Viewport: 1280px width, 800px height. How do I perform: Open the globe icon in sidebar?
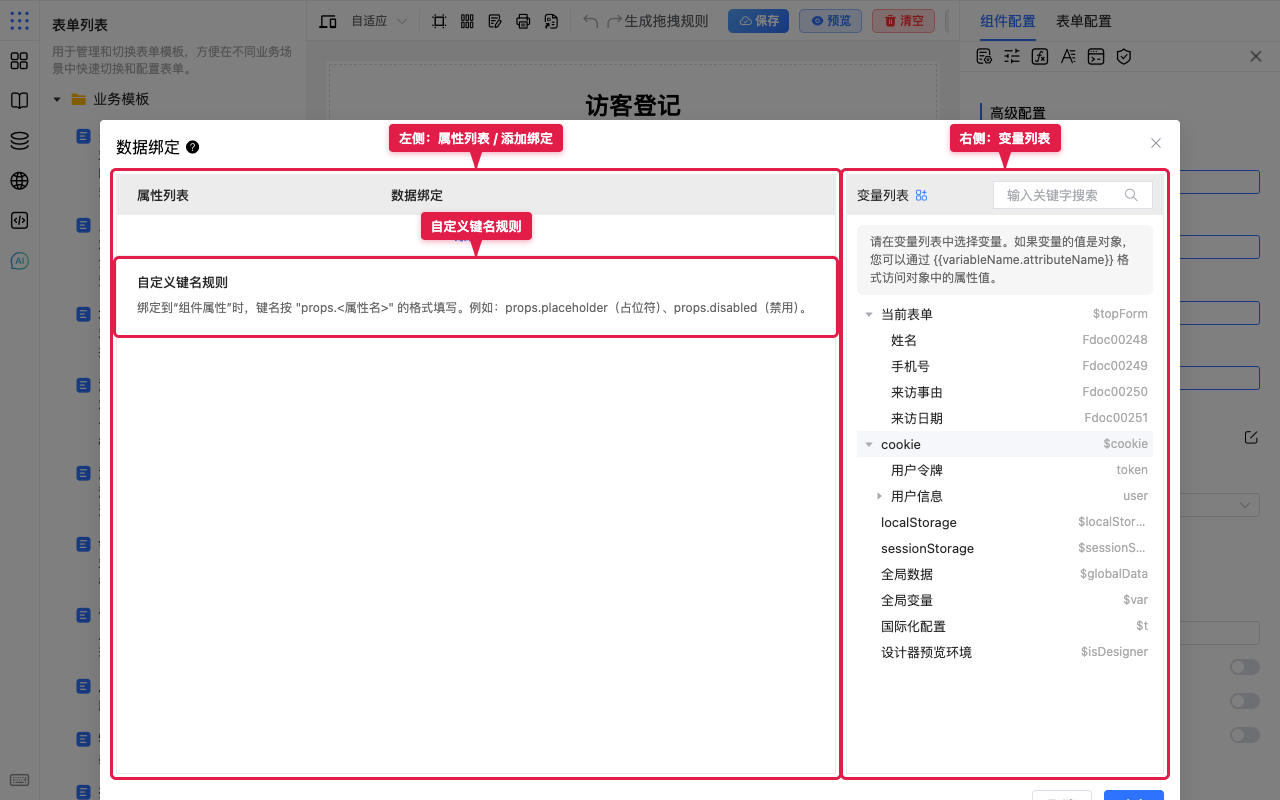click(x=19, y=181)
